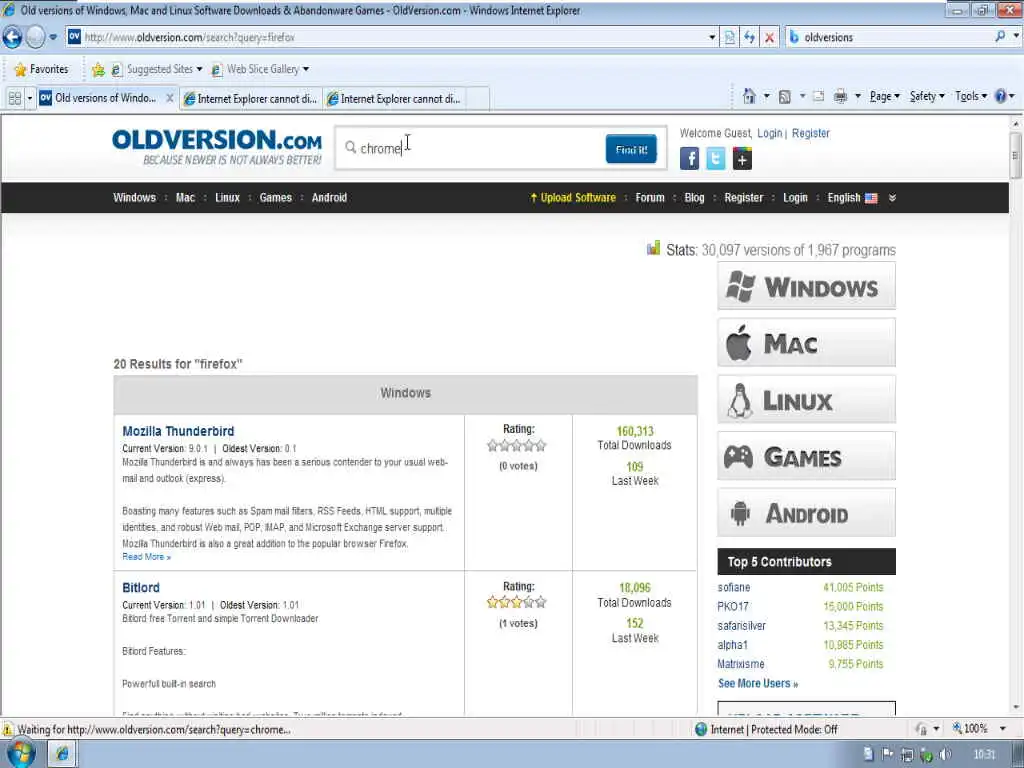Screen dimensions: 1024x768
Task: Open the Page menu dropdown
Action: click(x=884, y=97)
